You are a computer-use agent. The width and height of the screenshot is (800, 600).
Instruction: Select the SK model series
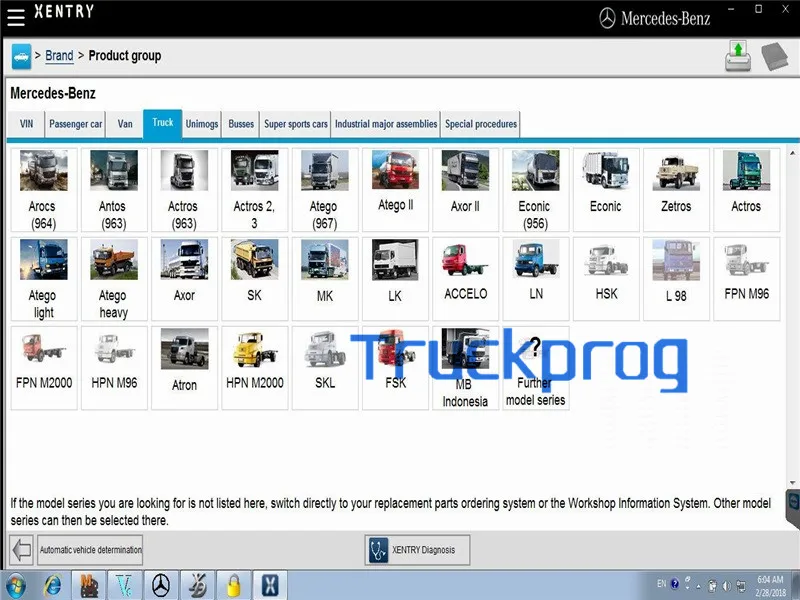click(255, 279)
